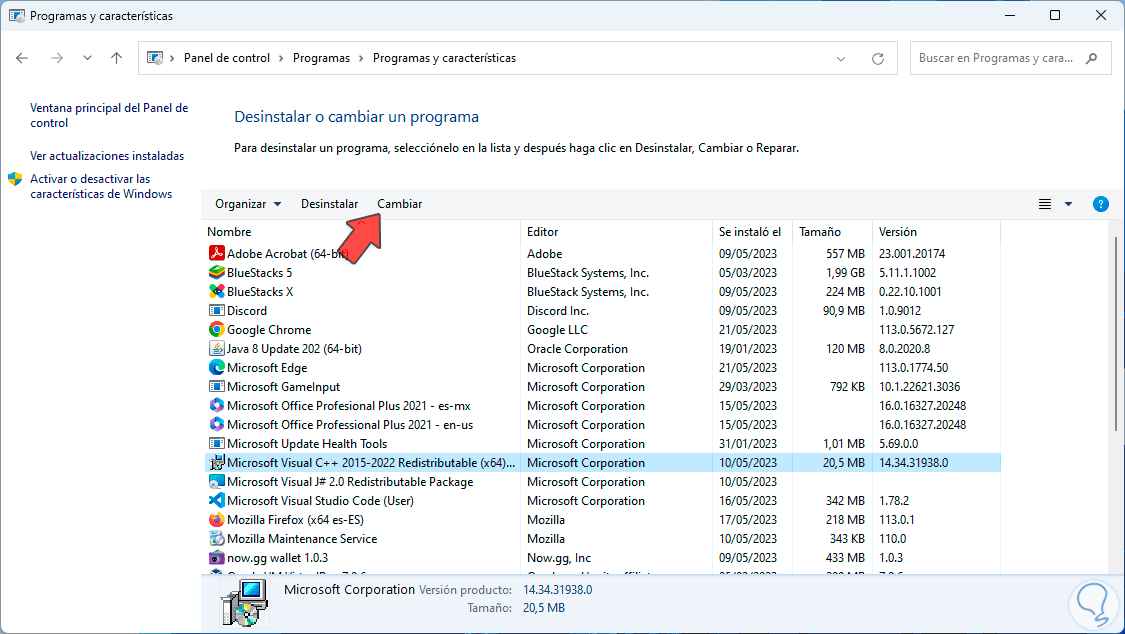Select the Discord entry name

click(x=247, y=311)
